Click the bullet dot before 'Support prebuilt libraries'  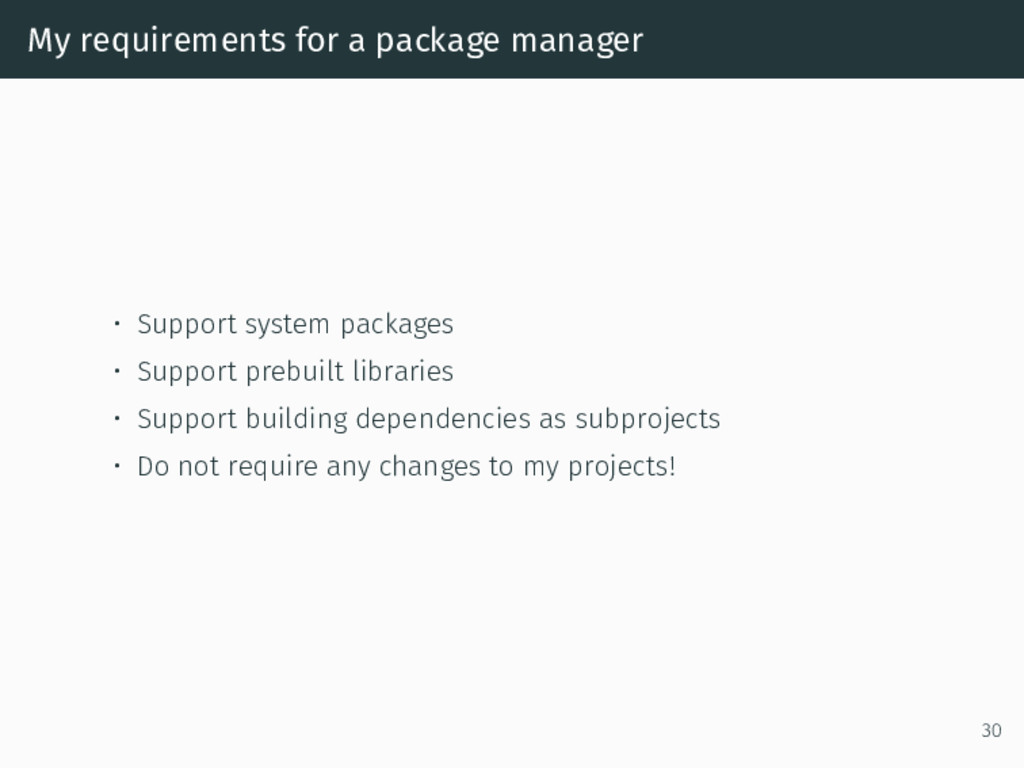(117, 371)
